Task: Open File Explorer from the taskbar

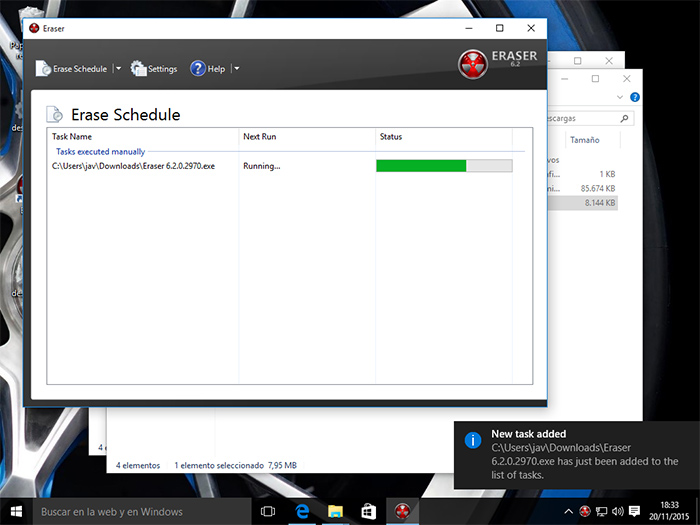Action: pyautogui.click(x=335, y=511)
